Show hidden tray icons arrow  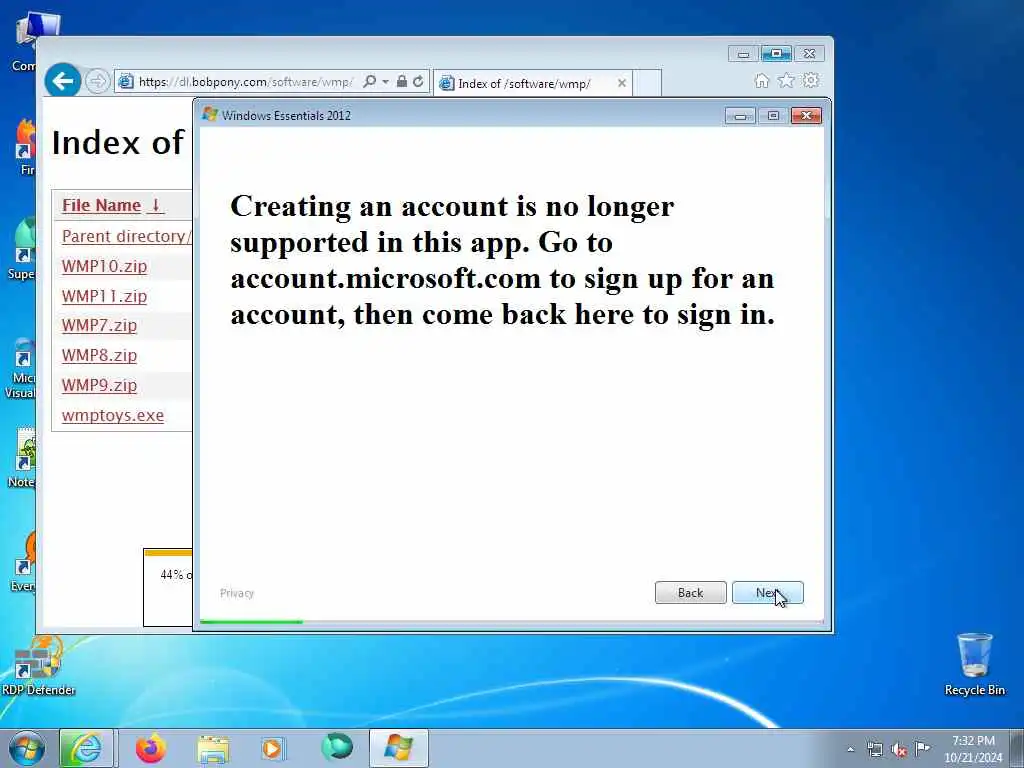(x=850, y=749)
